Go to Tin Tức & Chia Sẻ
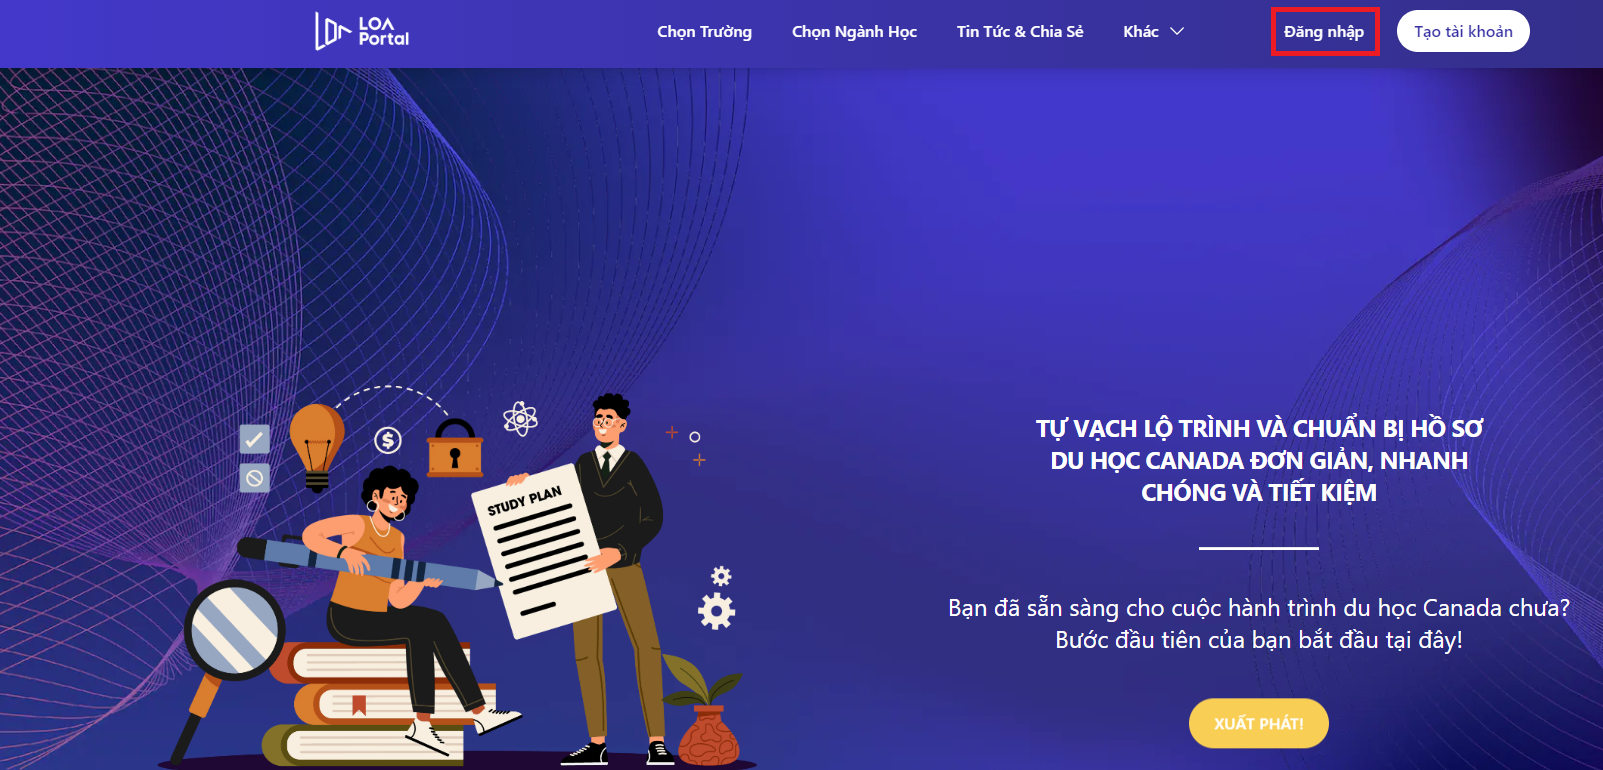Image resolution: width=1603 pixels, height=770 pixels. coord(1020,31)
